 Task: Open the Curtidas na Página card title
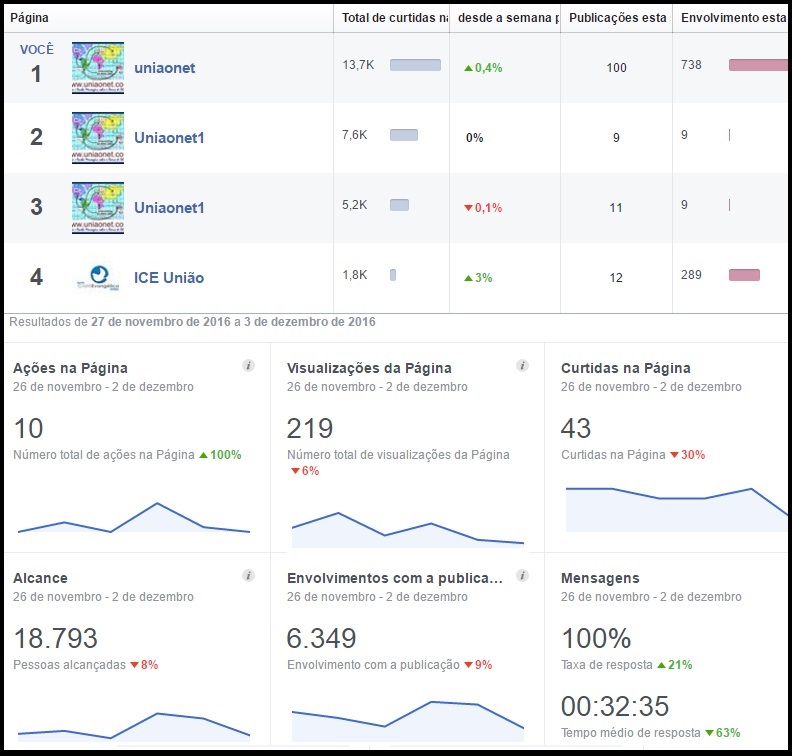click(625, 368)
